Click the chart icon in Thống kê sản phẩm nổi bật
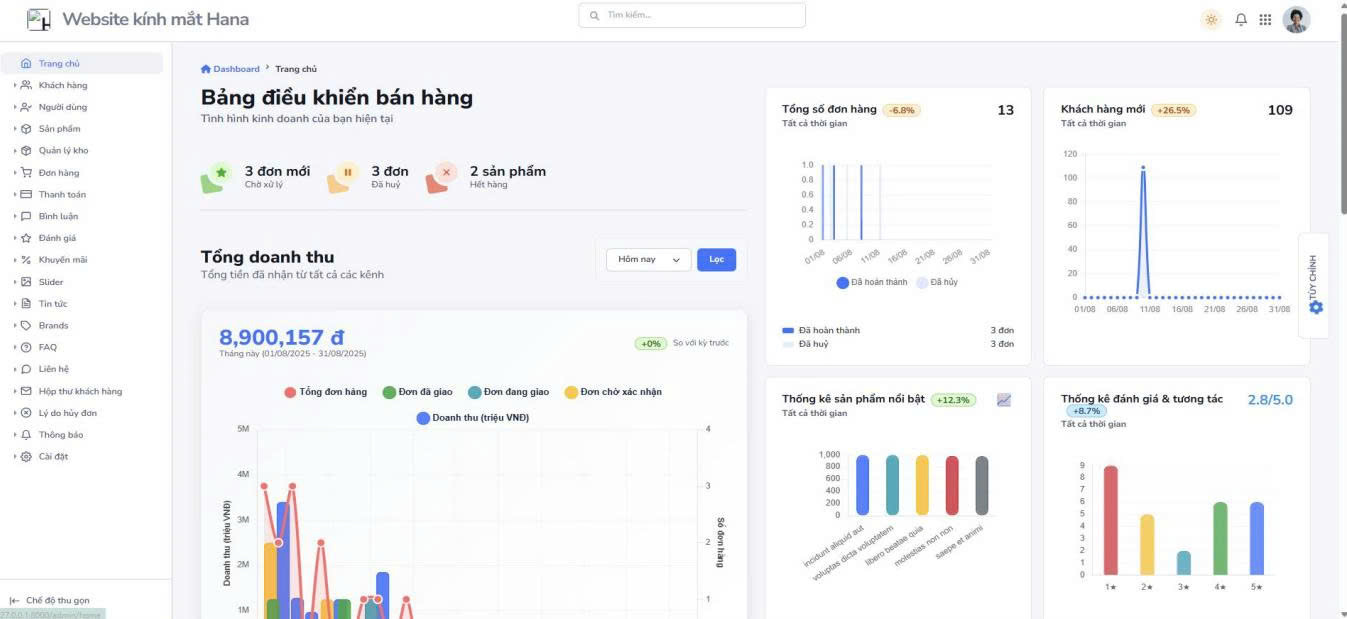The image size is (1347, 619). point(1004,400)
